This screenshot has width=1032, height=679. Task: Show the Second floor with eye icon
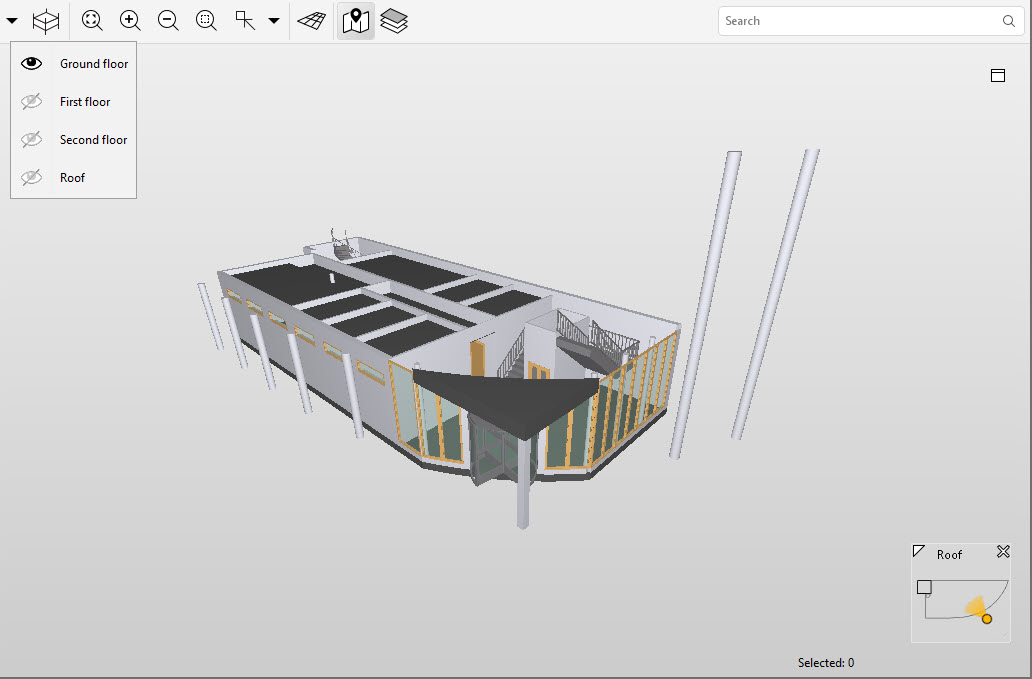(x=31, y=139)
